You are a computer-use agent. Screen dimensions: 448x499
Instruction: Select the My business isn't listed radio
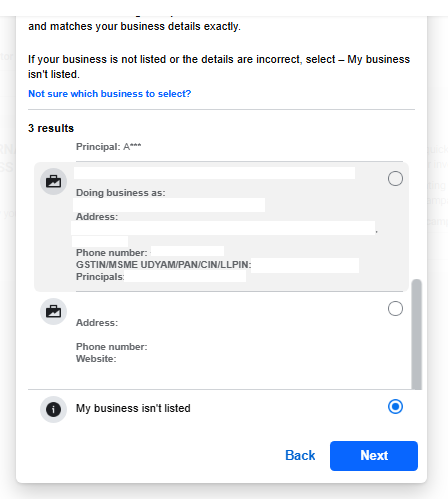[x=395, y=407]
